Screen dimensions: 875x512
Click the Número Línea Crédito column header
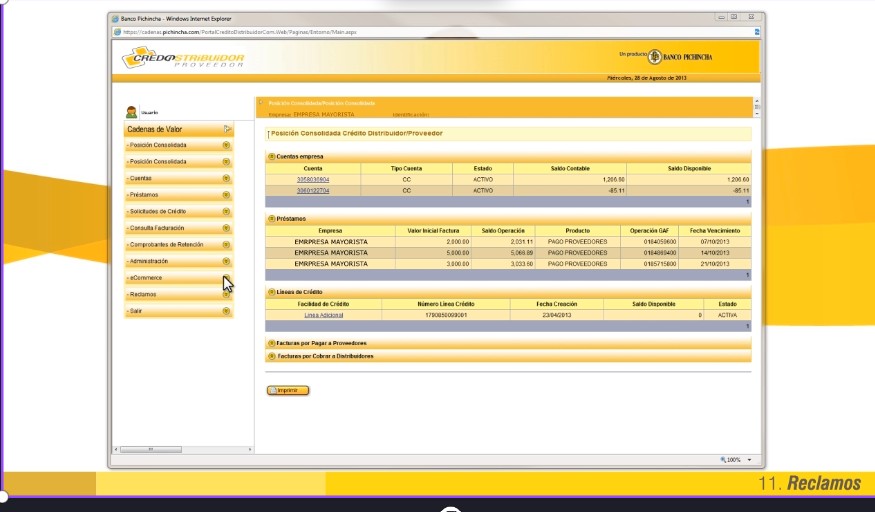click(x=446, y=305)
